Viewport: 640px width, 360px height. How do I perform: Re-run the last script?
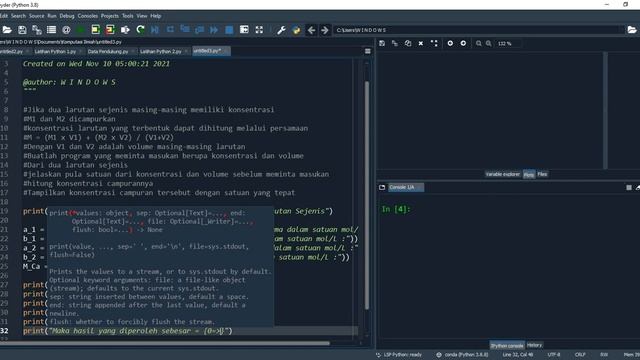pos(140,30)
